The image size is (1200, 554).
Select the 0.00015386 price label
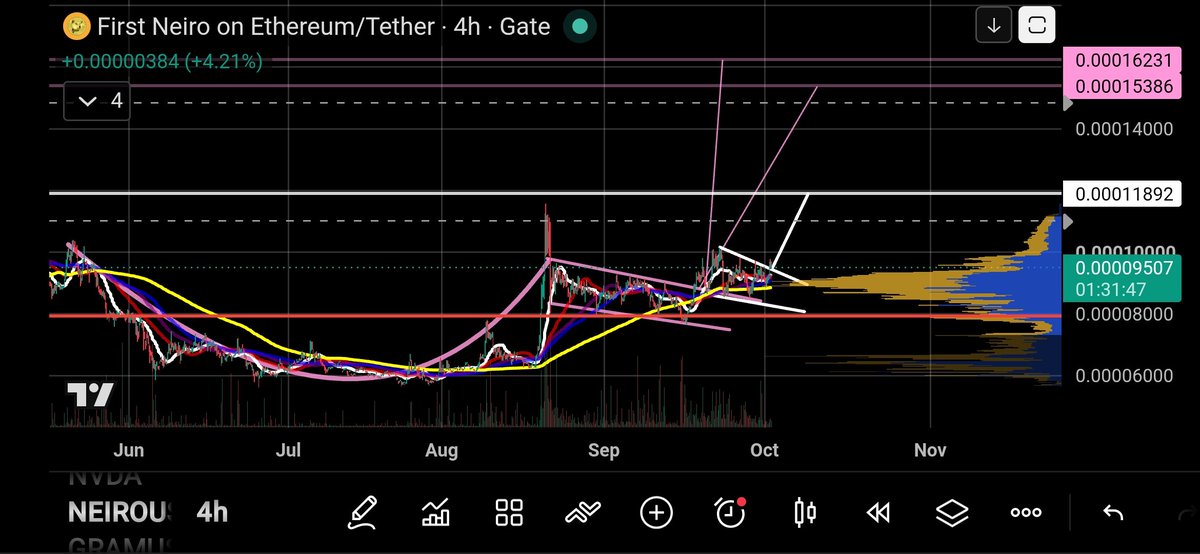[x=1123, y=86]
